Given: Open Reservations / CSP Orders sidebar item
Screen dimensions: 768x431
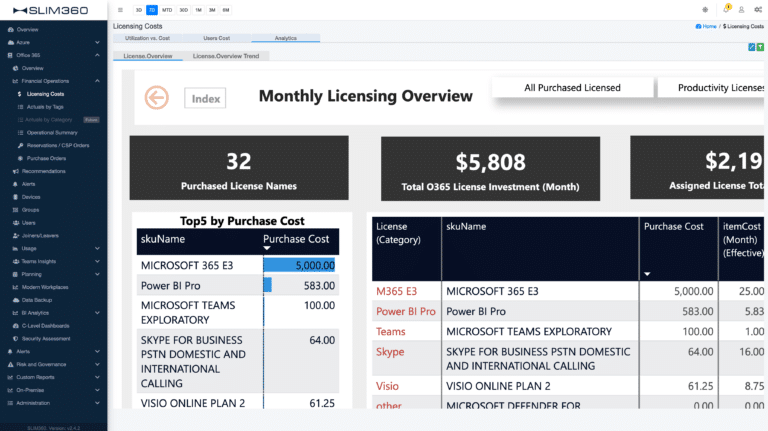Looking at the screenshot, I should 58,145.
